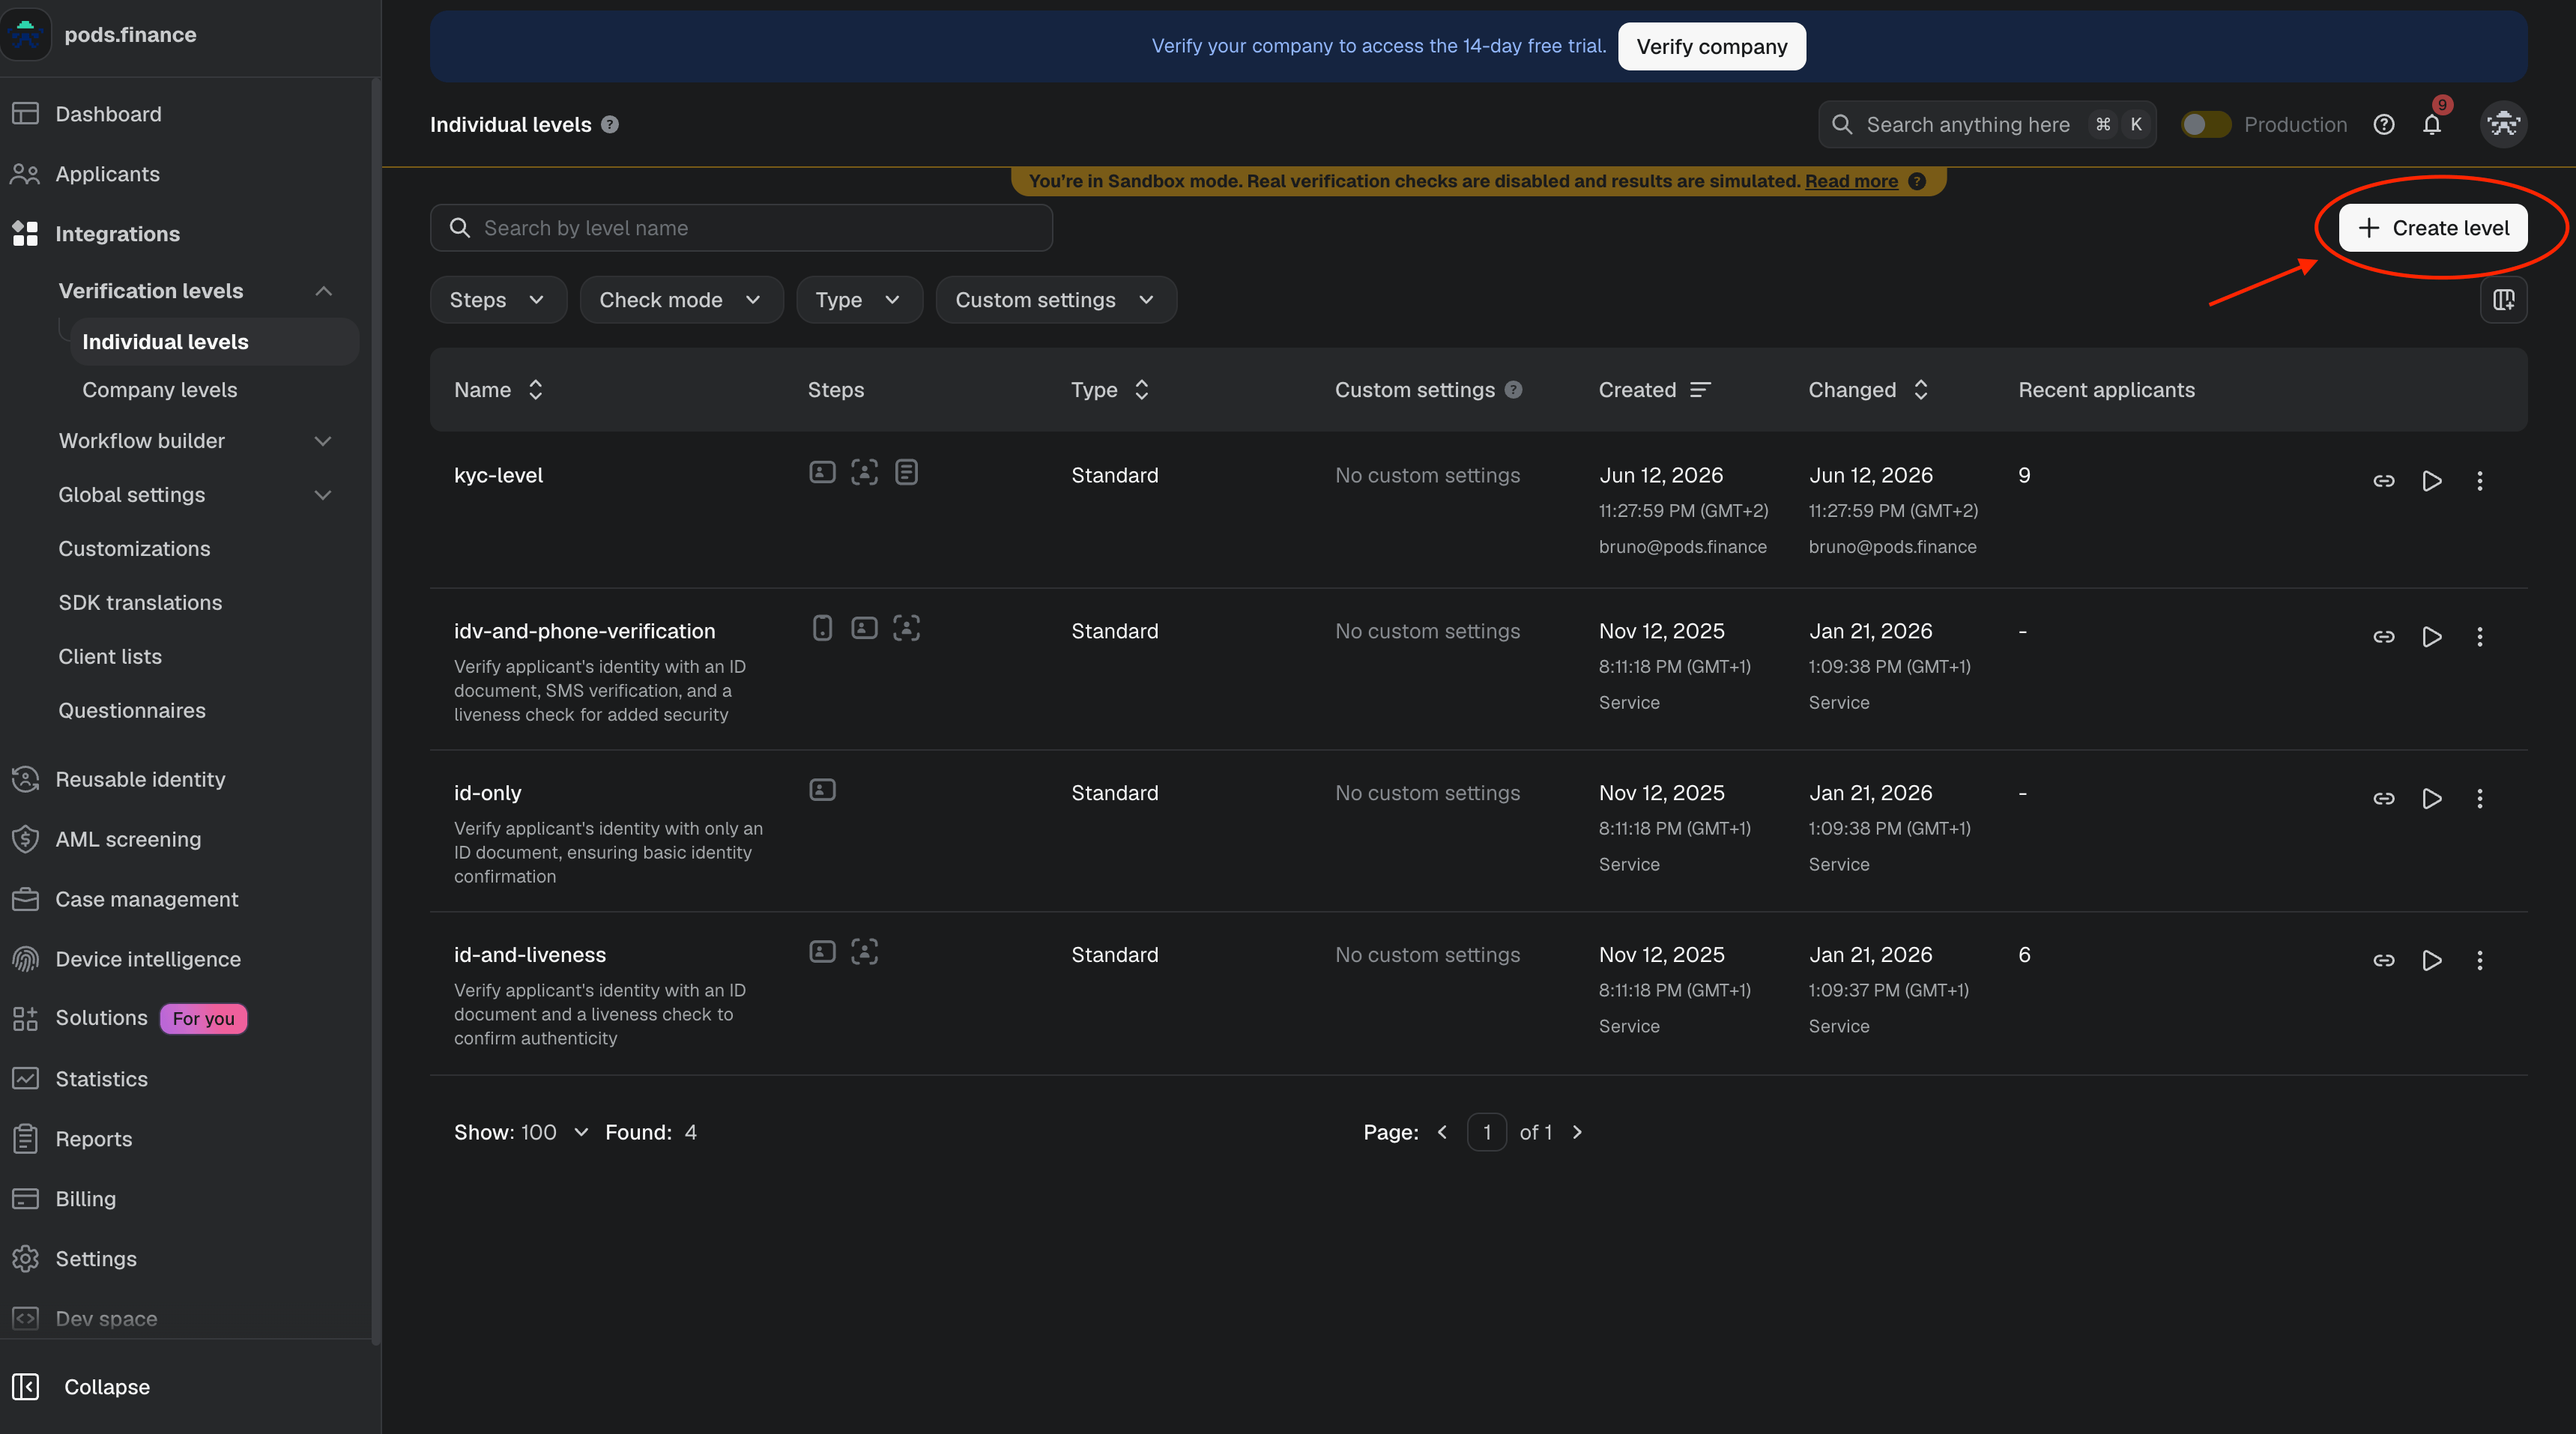Open Applicants in the sidebar
Image resolution: width=2576 pixels, height=1434 pixels.
pos(107,174)
